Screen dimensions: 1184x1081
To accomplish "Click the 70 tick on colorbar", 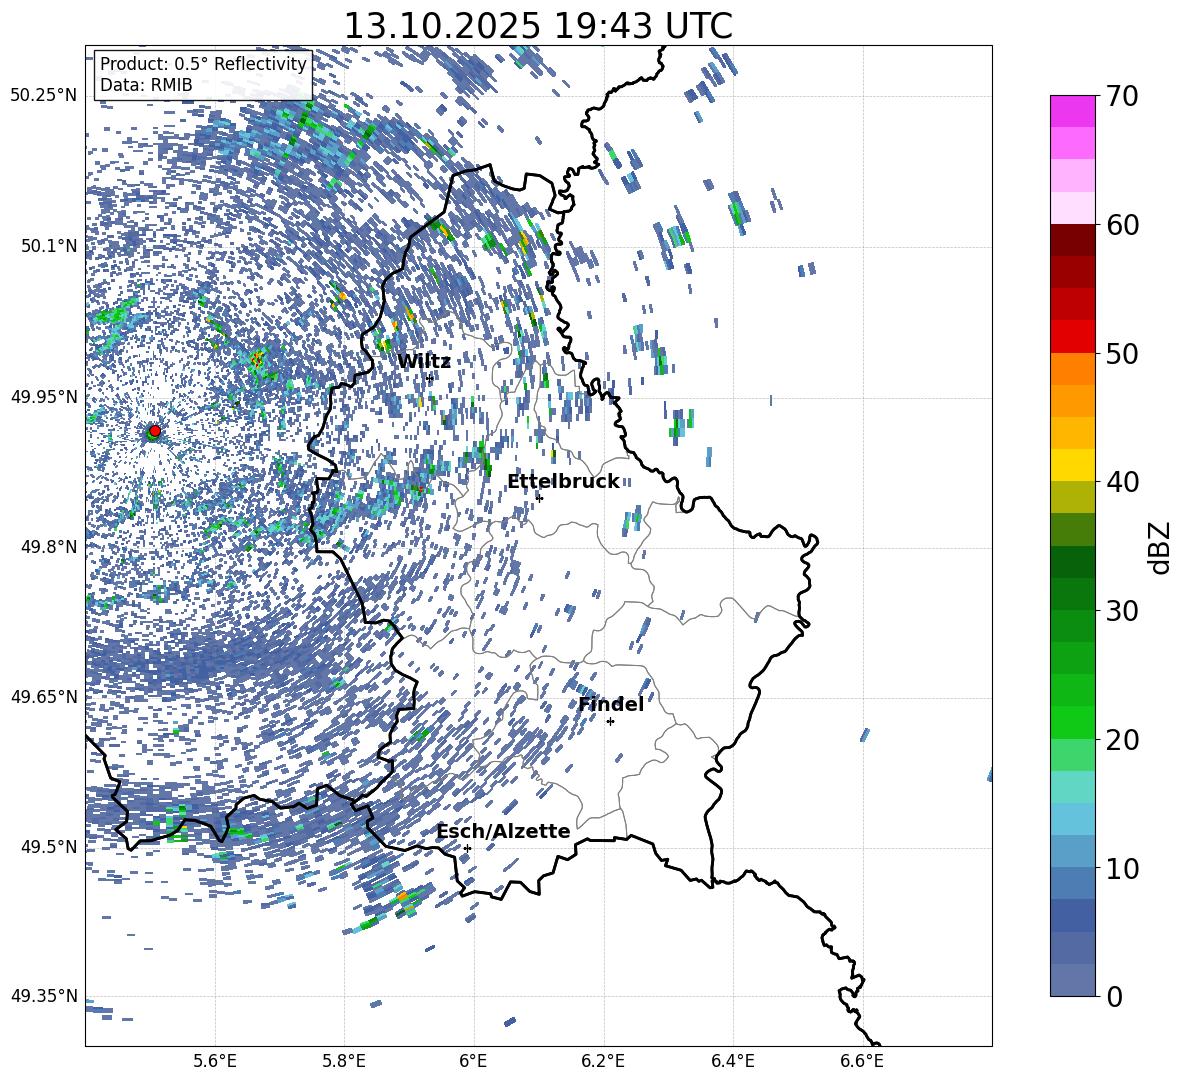I will click(1122, 96).
